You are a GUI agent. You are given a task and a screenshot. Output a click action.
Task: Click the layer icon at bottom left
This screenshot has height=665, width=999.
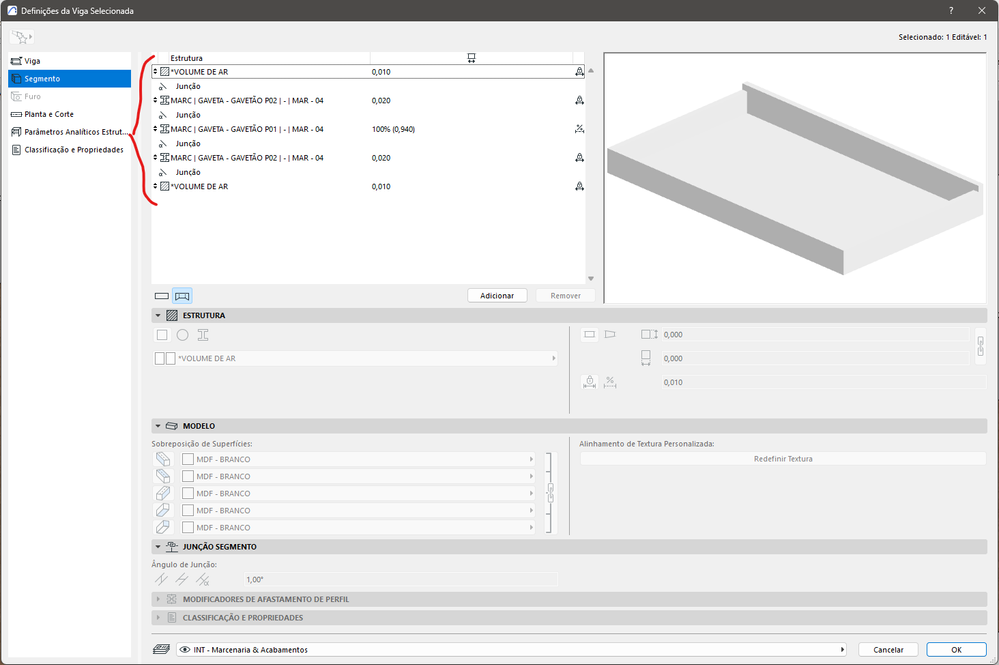point(161,650)
